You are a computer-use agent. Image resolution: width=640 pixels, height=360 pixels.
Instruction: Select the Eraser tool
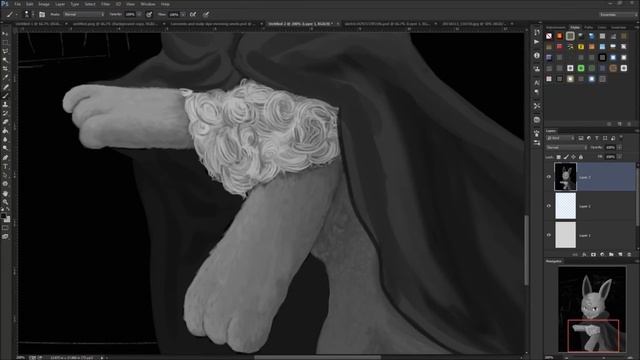pos(5,122)
